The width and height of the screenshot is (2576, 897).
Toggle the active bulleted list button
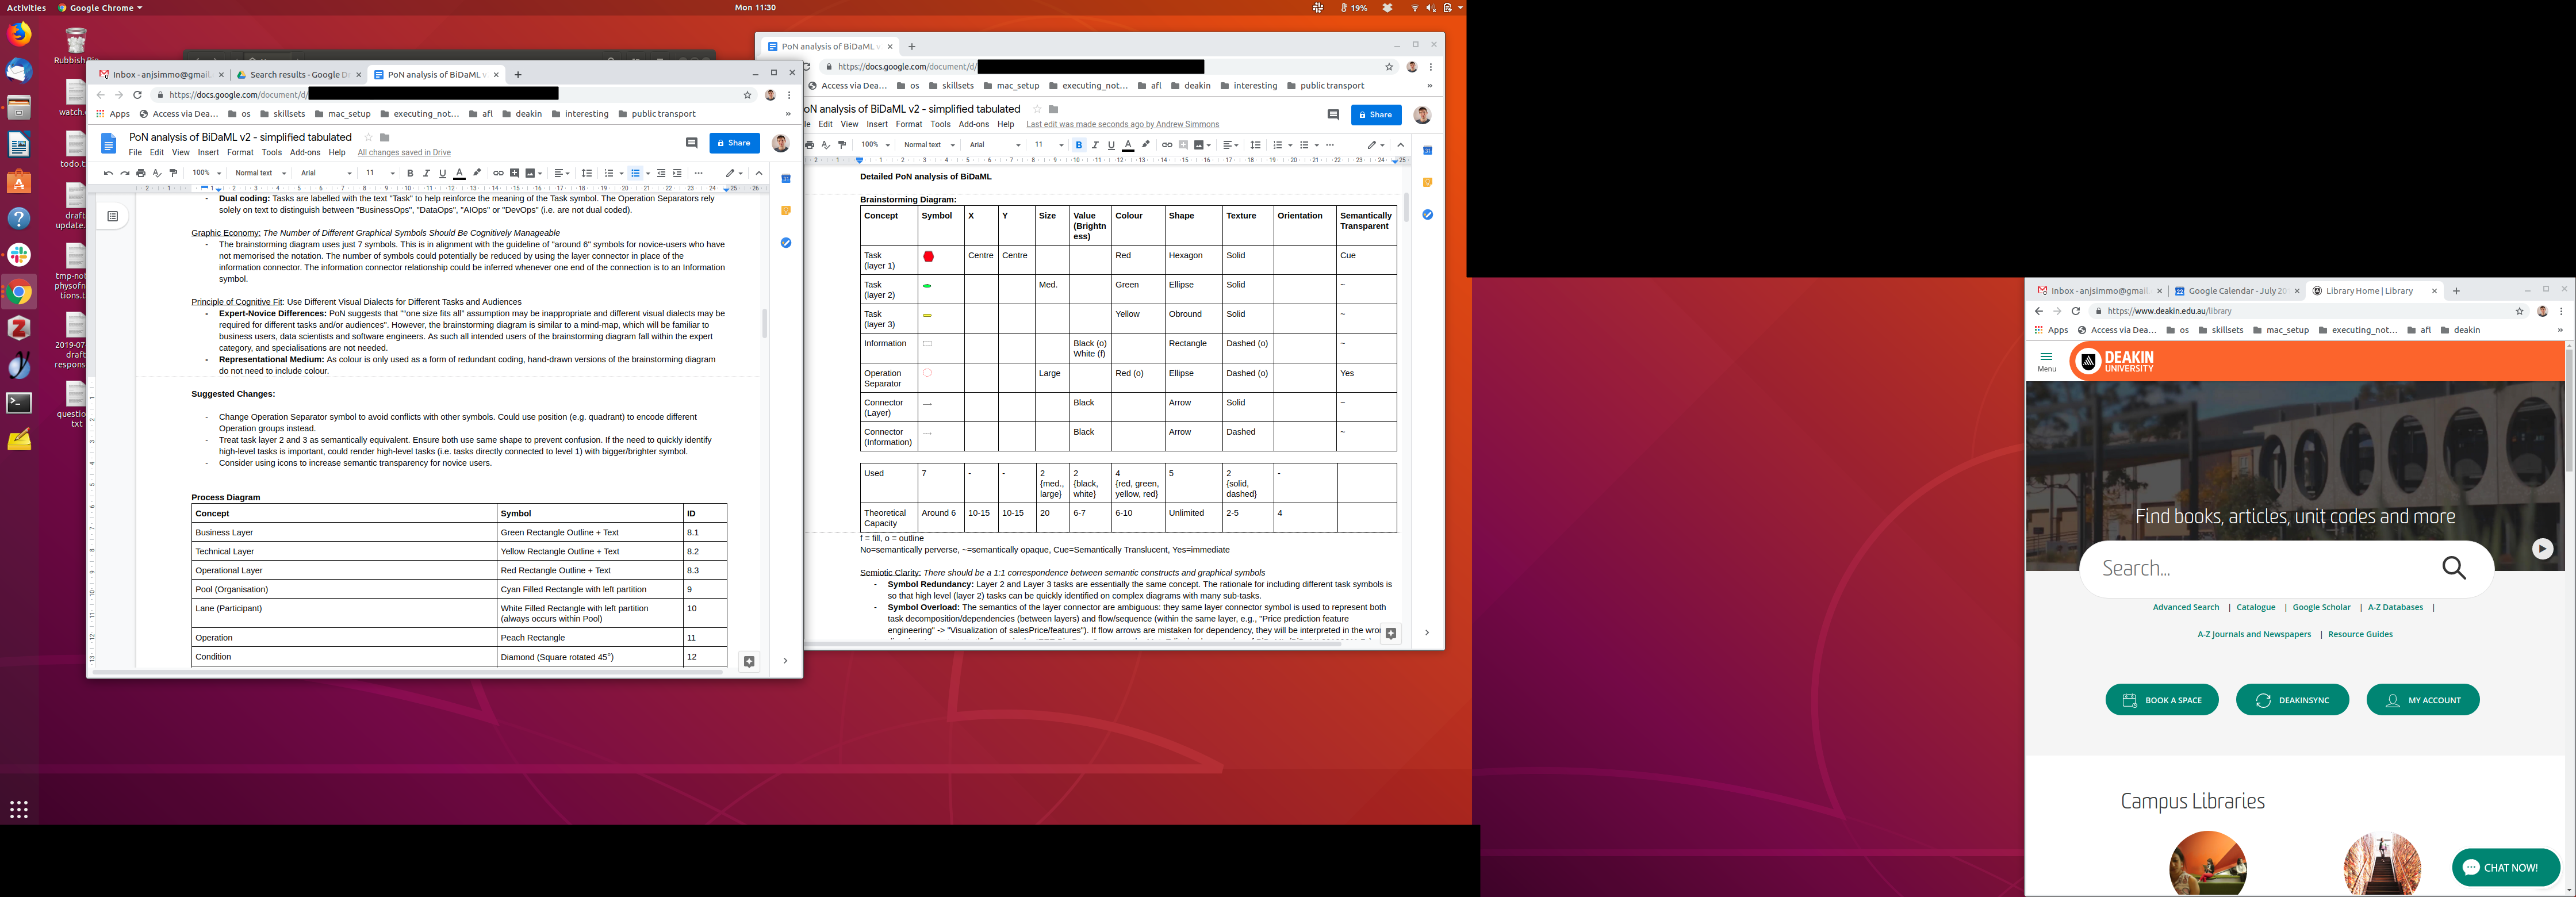[x=635, y=173]
